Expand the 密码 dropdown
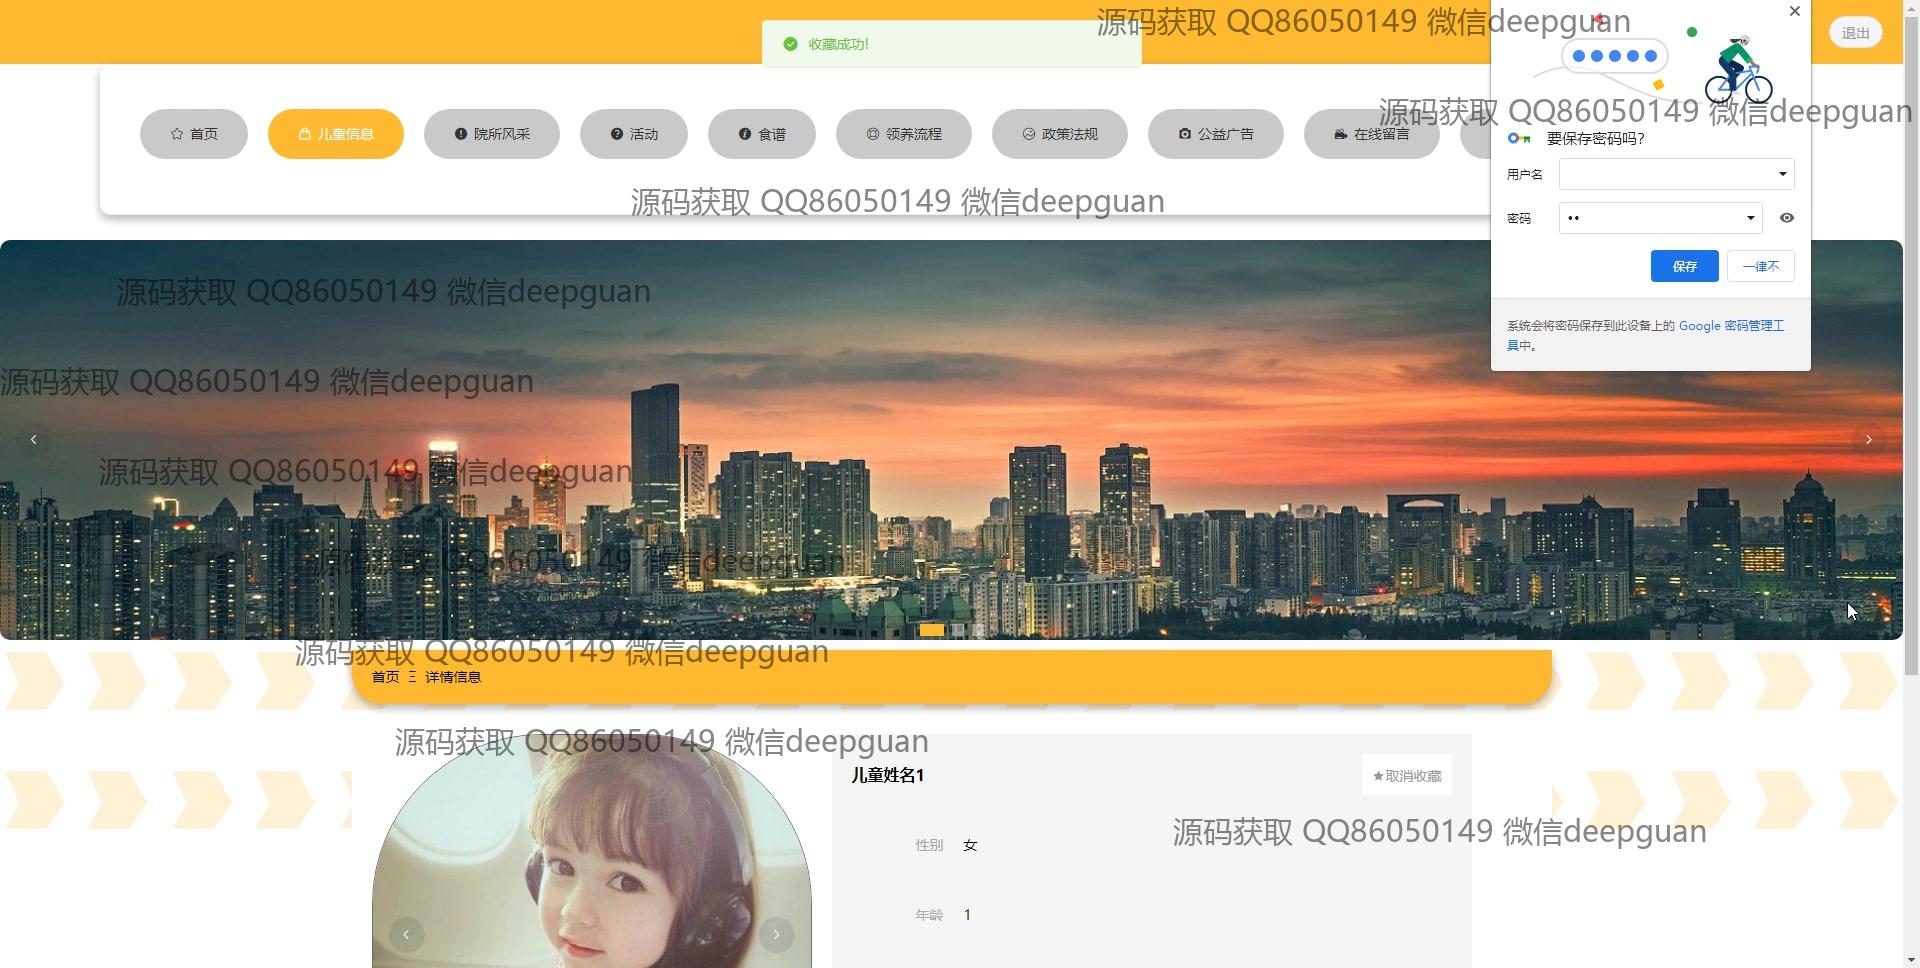 coord(1750,218)
